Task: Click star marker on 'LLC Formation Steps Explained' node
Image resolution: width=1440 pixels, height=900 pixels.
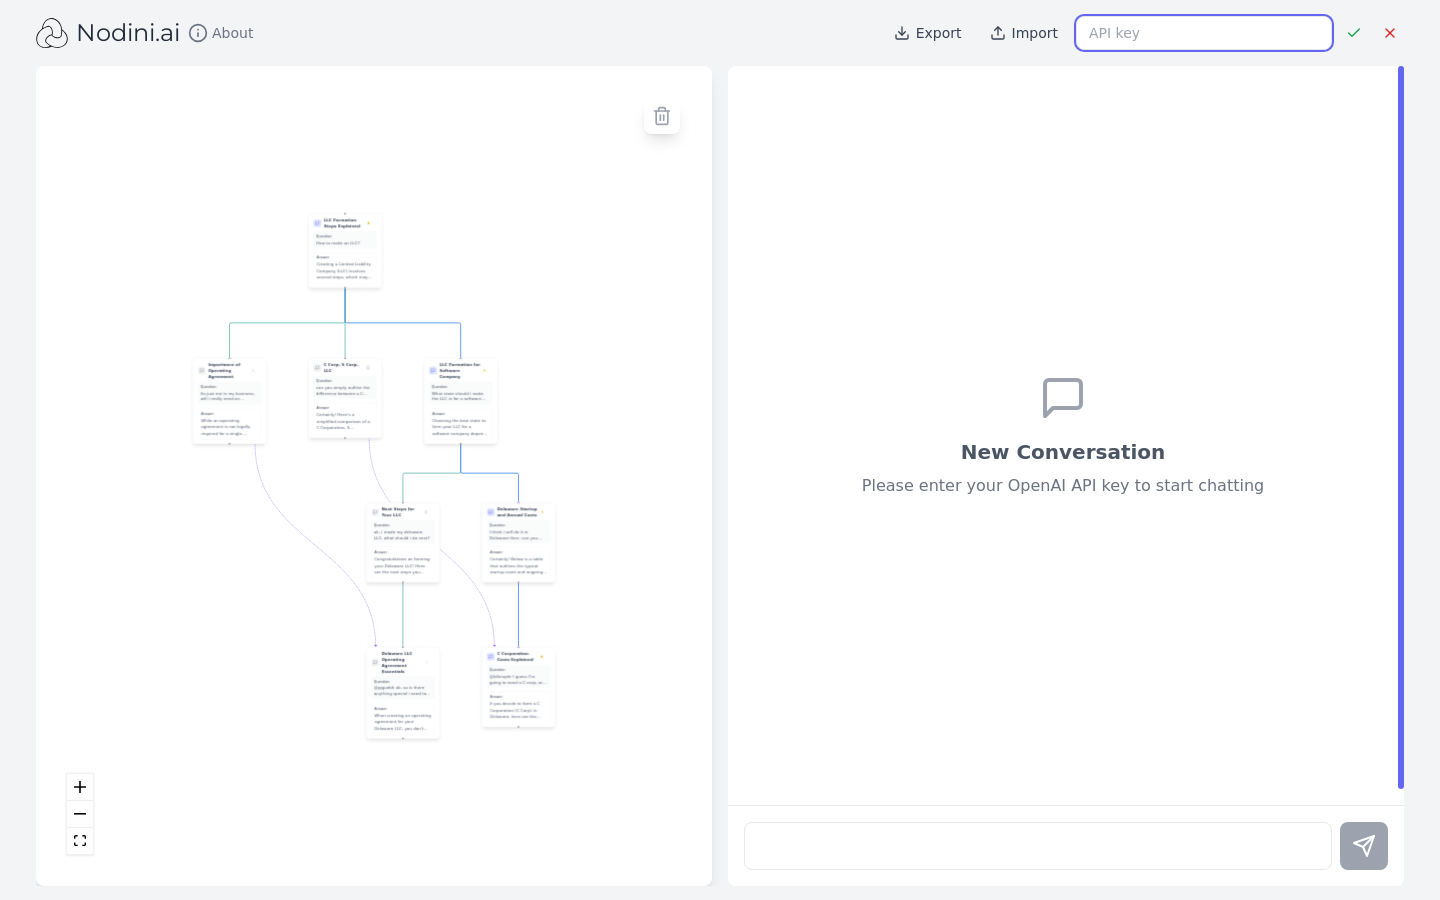Action: [369, 223]
